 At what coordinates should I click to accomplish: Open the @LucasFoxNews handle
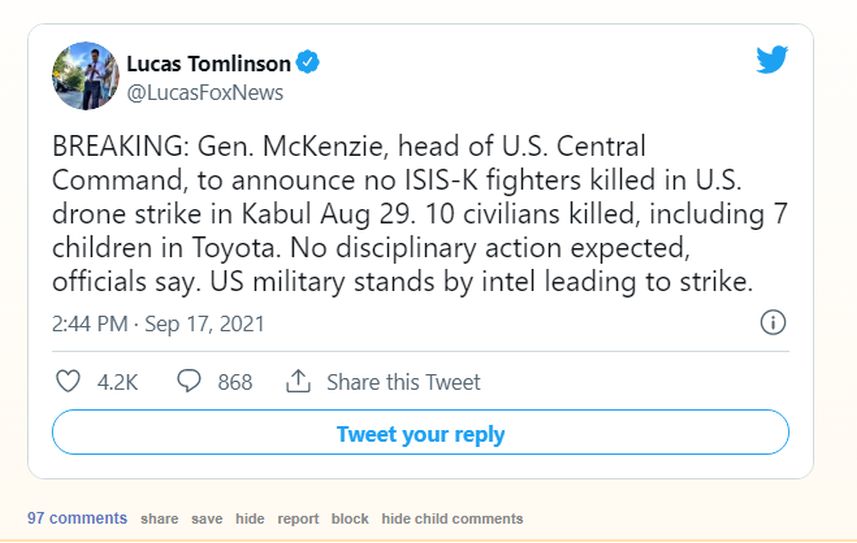pyautogui.click(x=205, y=92)
